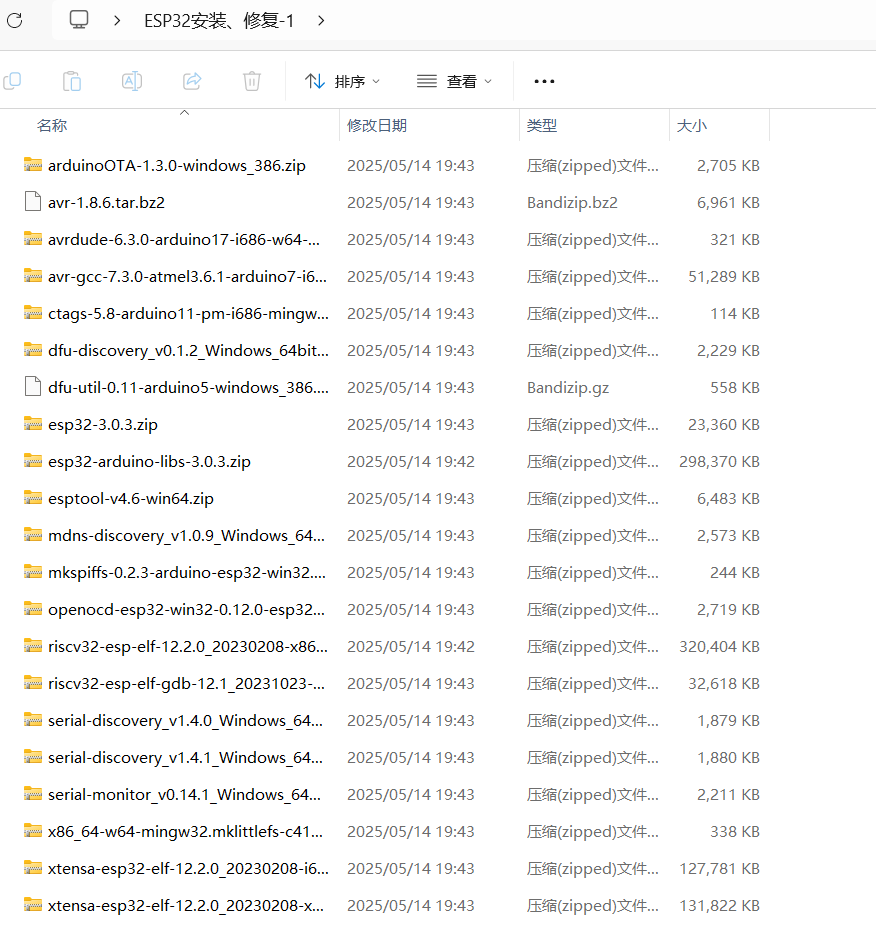
Task: Select the mkspiffs-0.2.3-arduino-esp32 zip icon
Action: (x=33, y=572)
